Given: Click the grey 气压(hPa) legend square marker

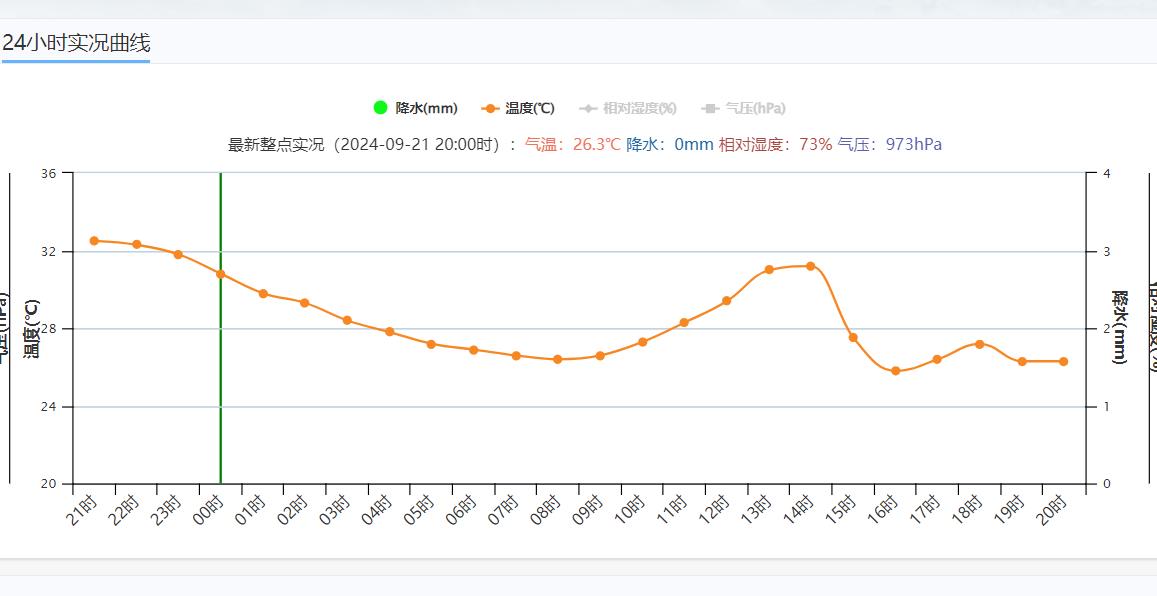Looking at the screenshot, I should 711,108.
